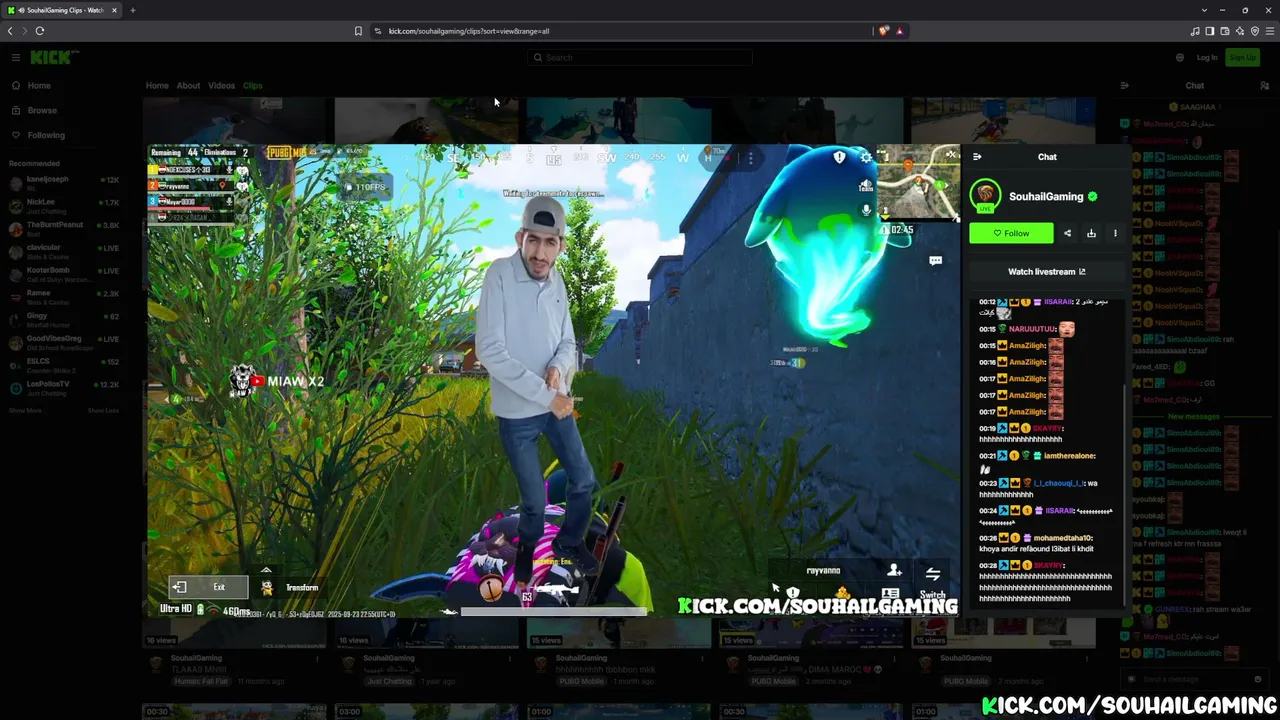Image resolution: width=1280 pixels, height=720 pixels.
Task: Open the browser main menu
Action: pyautogui.click(x=1270, y=31)
